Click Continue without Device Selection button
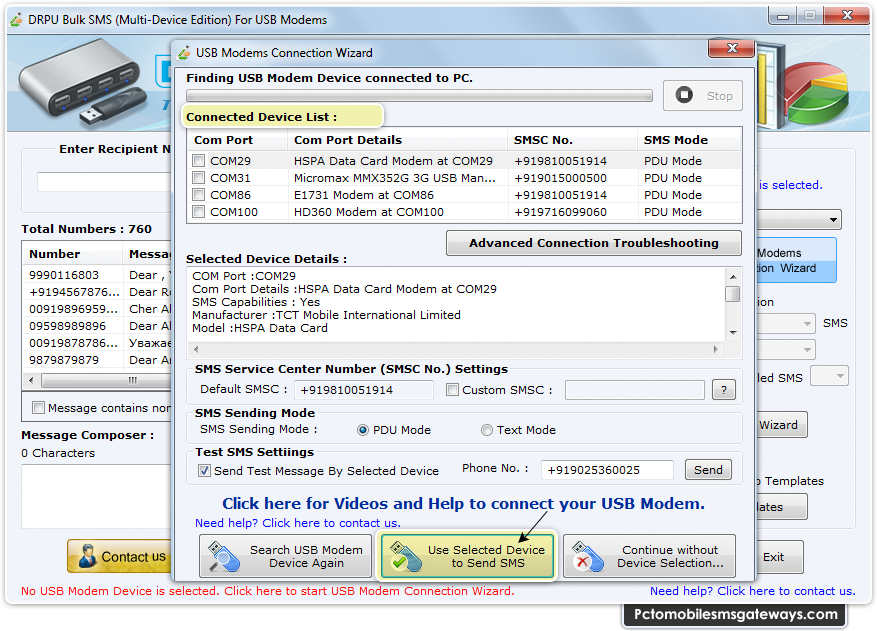The width and height of the screenshot is (877, 631). tap(649, 557)
